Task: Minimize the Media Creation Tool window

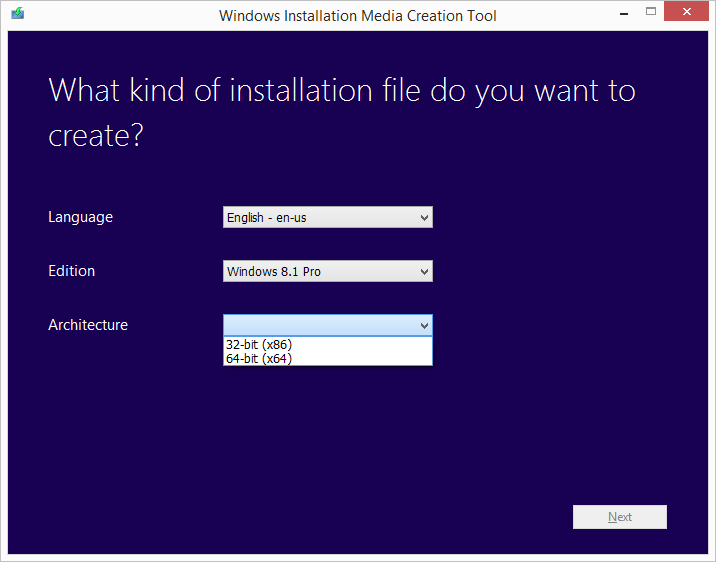Action: 624,13
